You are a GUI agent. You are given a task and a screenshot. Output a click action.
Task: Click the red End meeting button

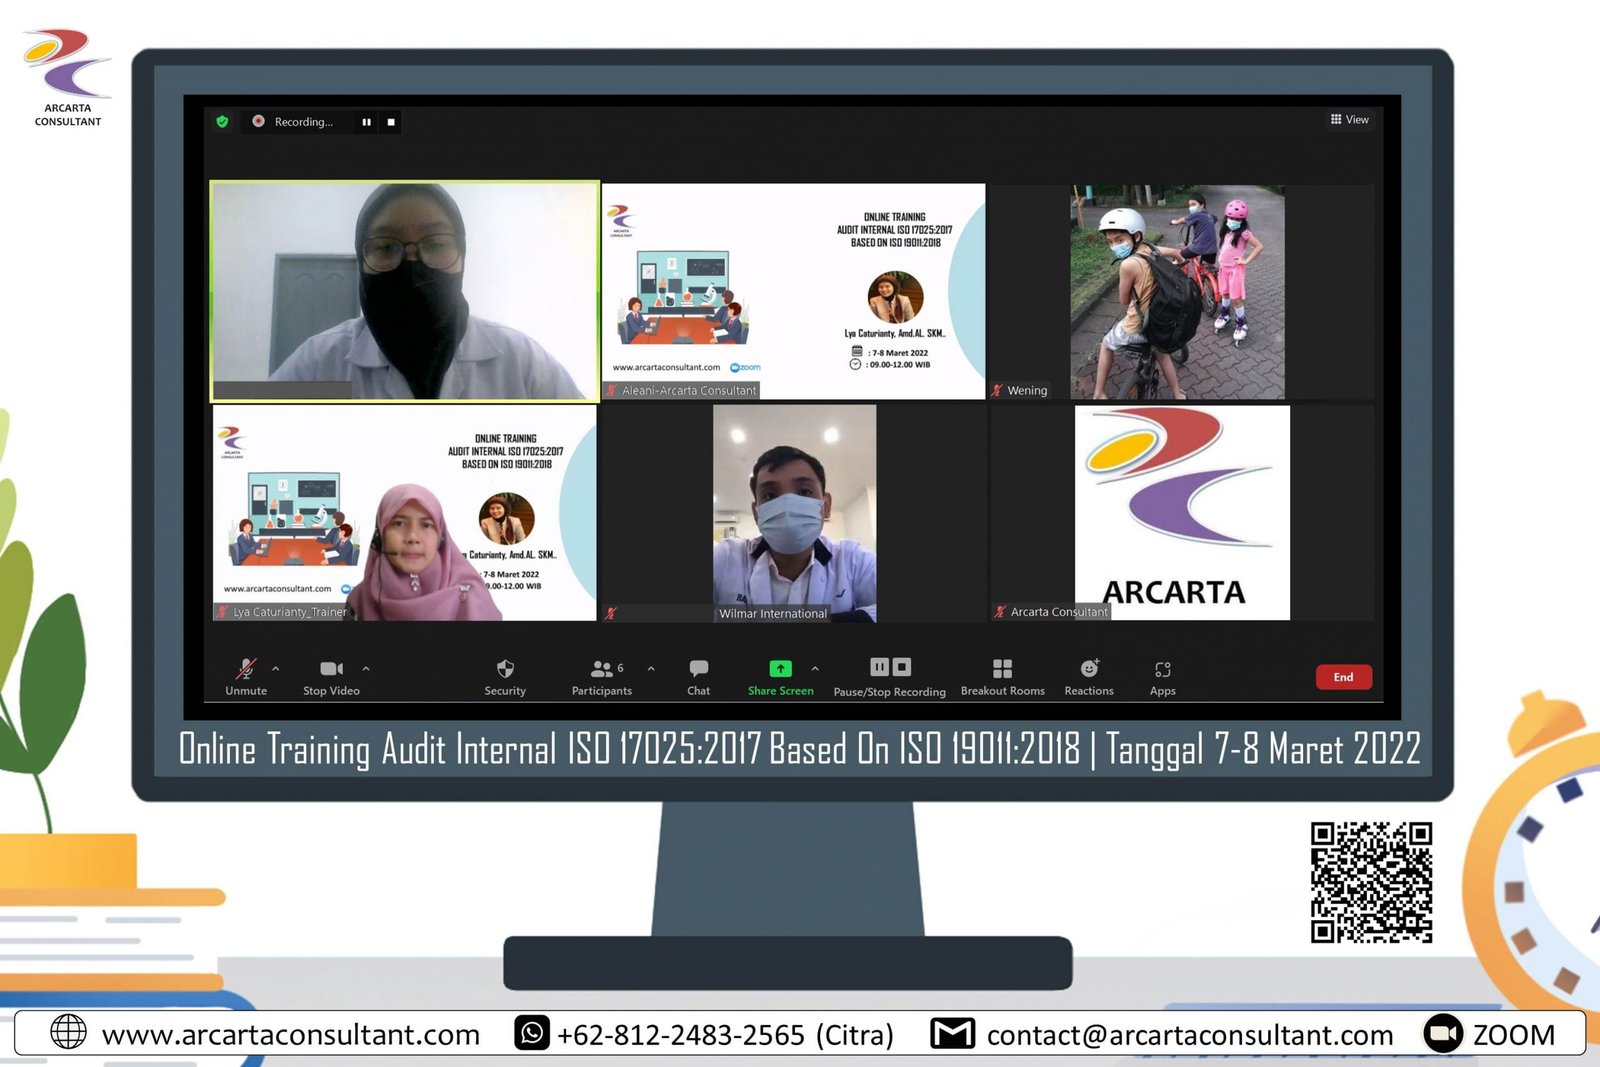[x=1343, y=677]
